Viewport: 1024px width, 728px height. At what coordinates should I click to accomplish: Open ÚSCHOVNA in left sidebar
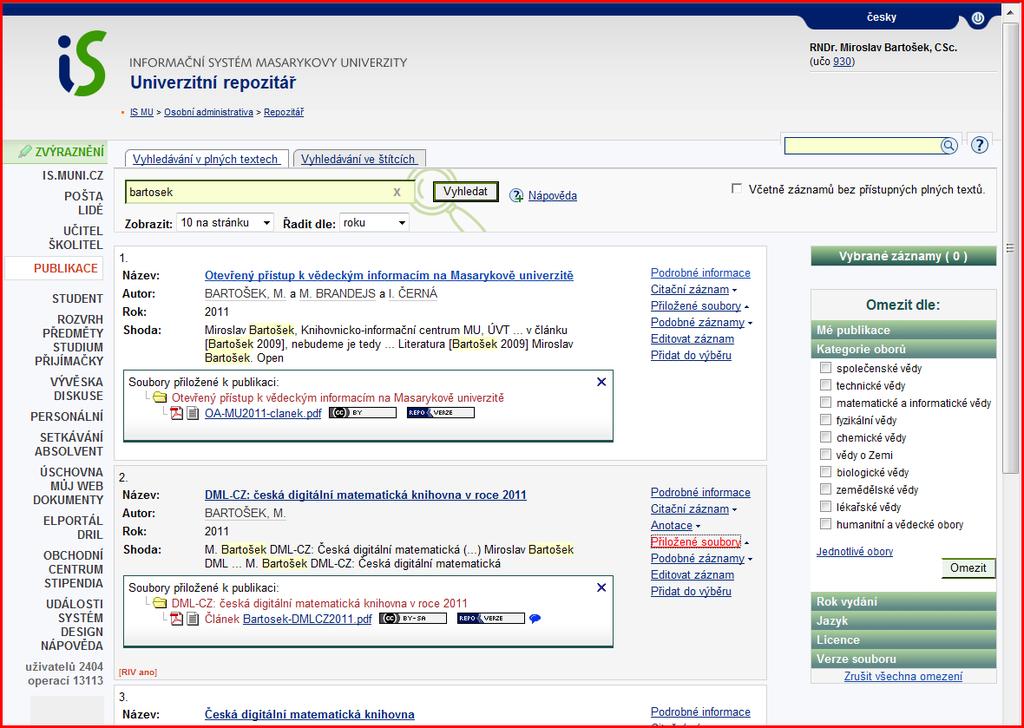(72, 471)
